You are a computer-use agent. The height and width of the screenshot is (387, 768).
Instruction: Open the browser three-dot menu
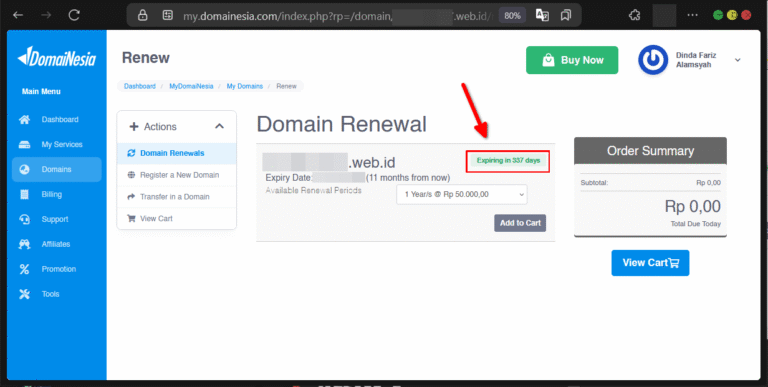tap(693, 15)
